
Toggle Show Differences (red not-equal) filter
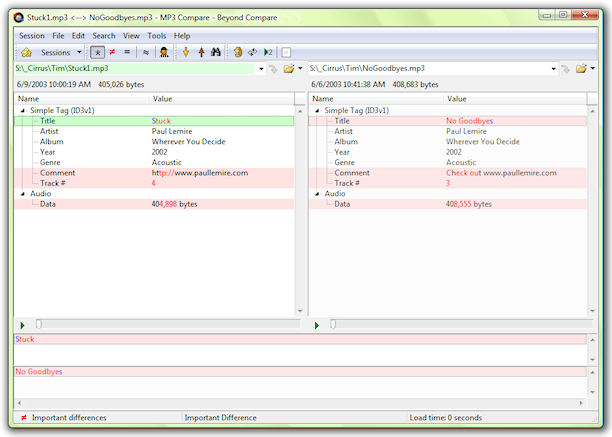(x=112, y=52)
